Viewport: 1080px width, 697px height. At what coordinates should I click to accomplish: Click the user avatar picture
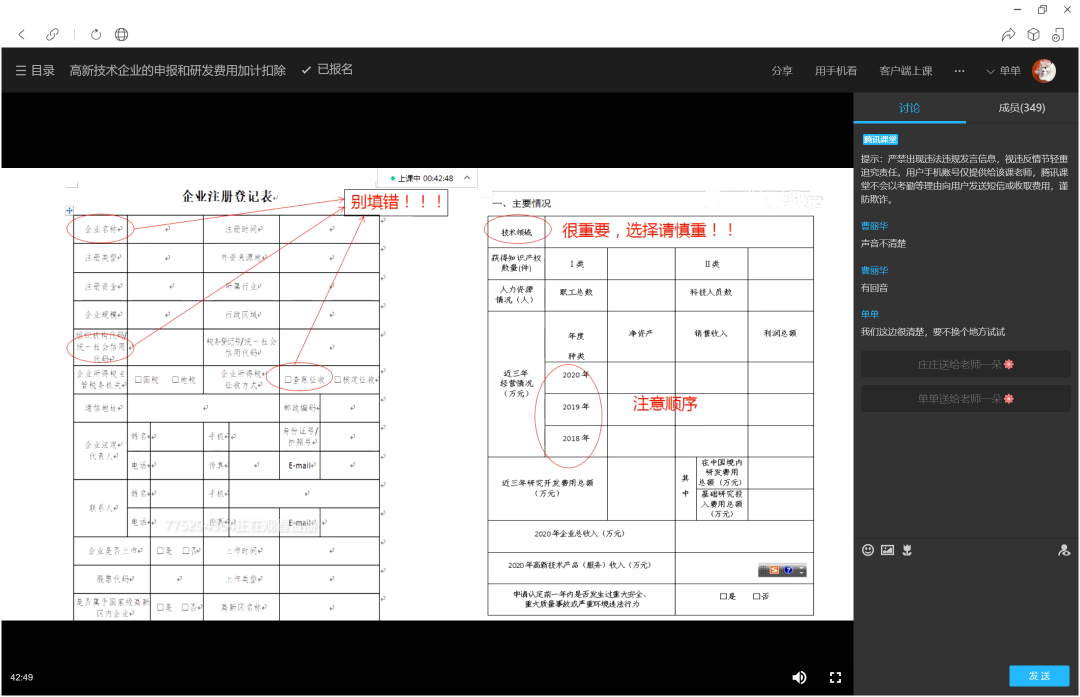[x=1044, y=70]
